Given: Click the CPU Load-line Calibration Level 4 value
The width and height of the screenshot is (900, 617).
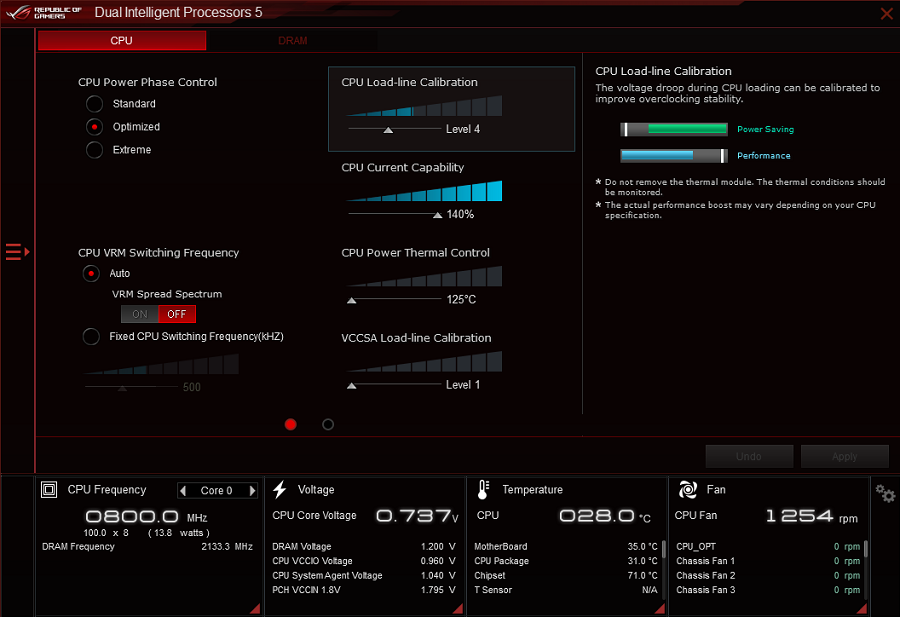Looking at the screenshot, I should [x=463, y=129].
